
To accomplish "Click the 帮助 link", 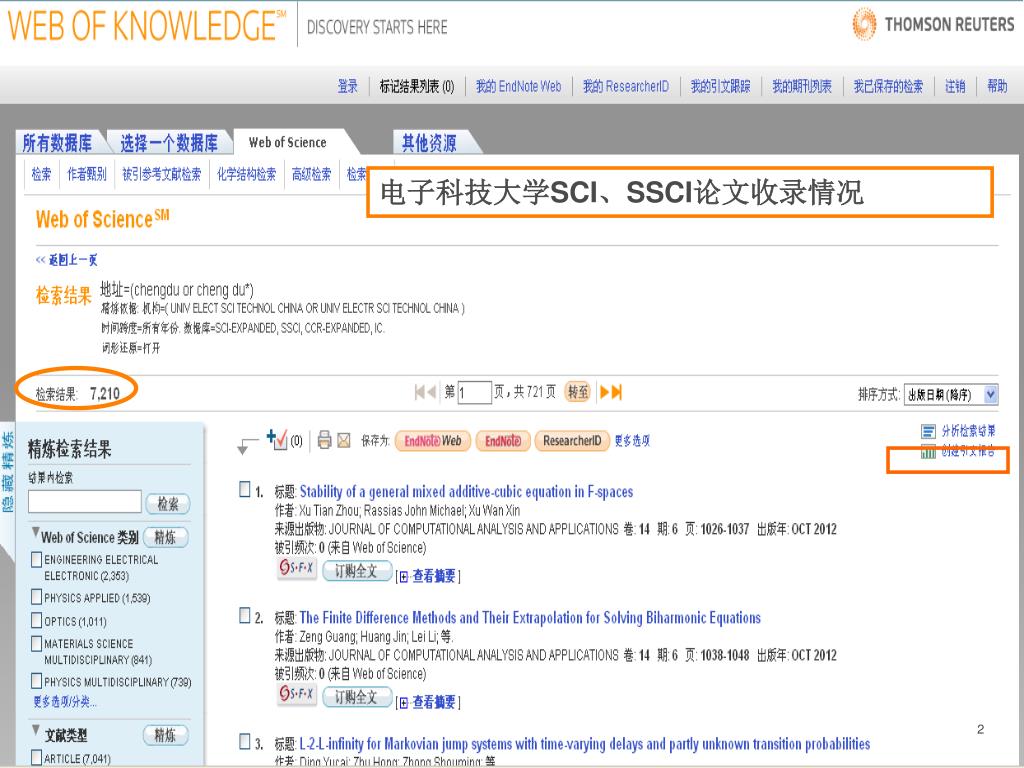I will [997, 86].
